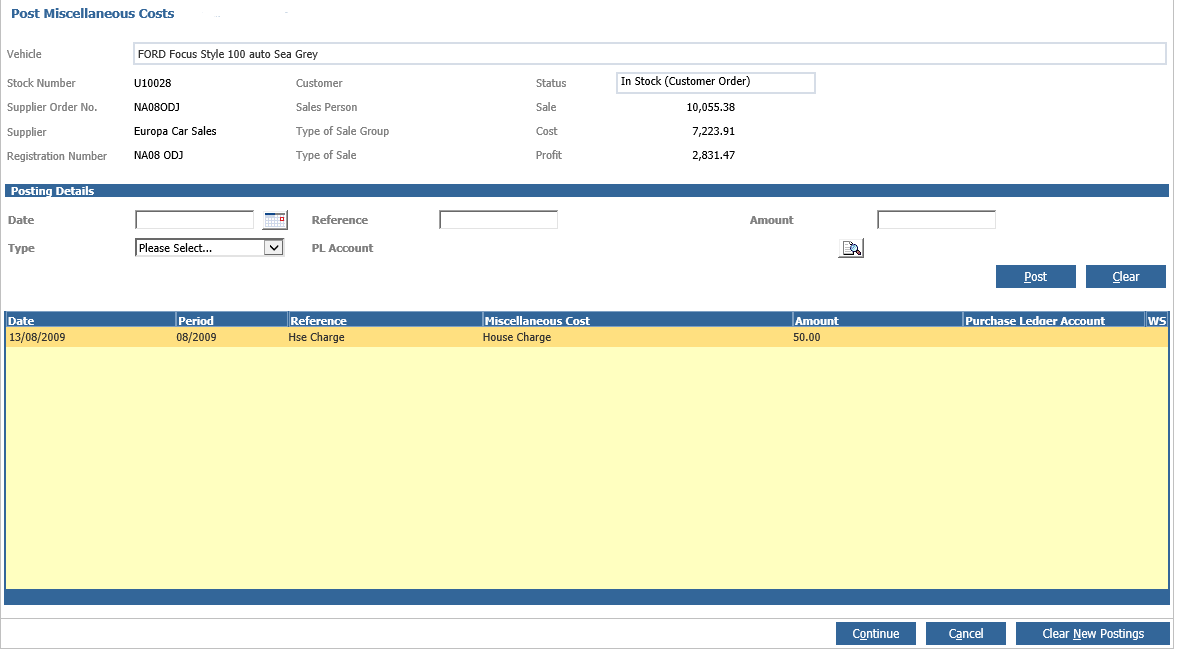Screen dimensions: 1180x653
Task: Click the supplier order number NA08ODJ
Action: point(157,107)
